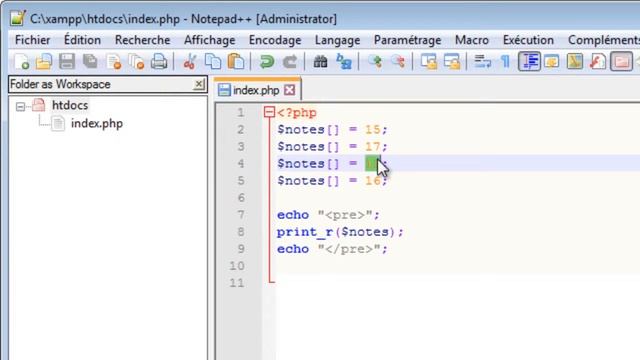Open the Paramétrage menu
The height and width of the screenshot is (360, 640).
(x=407, y=40)
